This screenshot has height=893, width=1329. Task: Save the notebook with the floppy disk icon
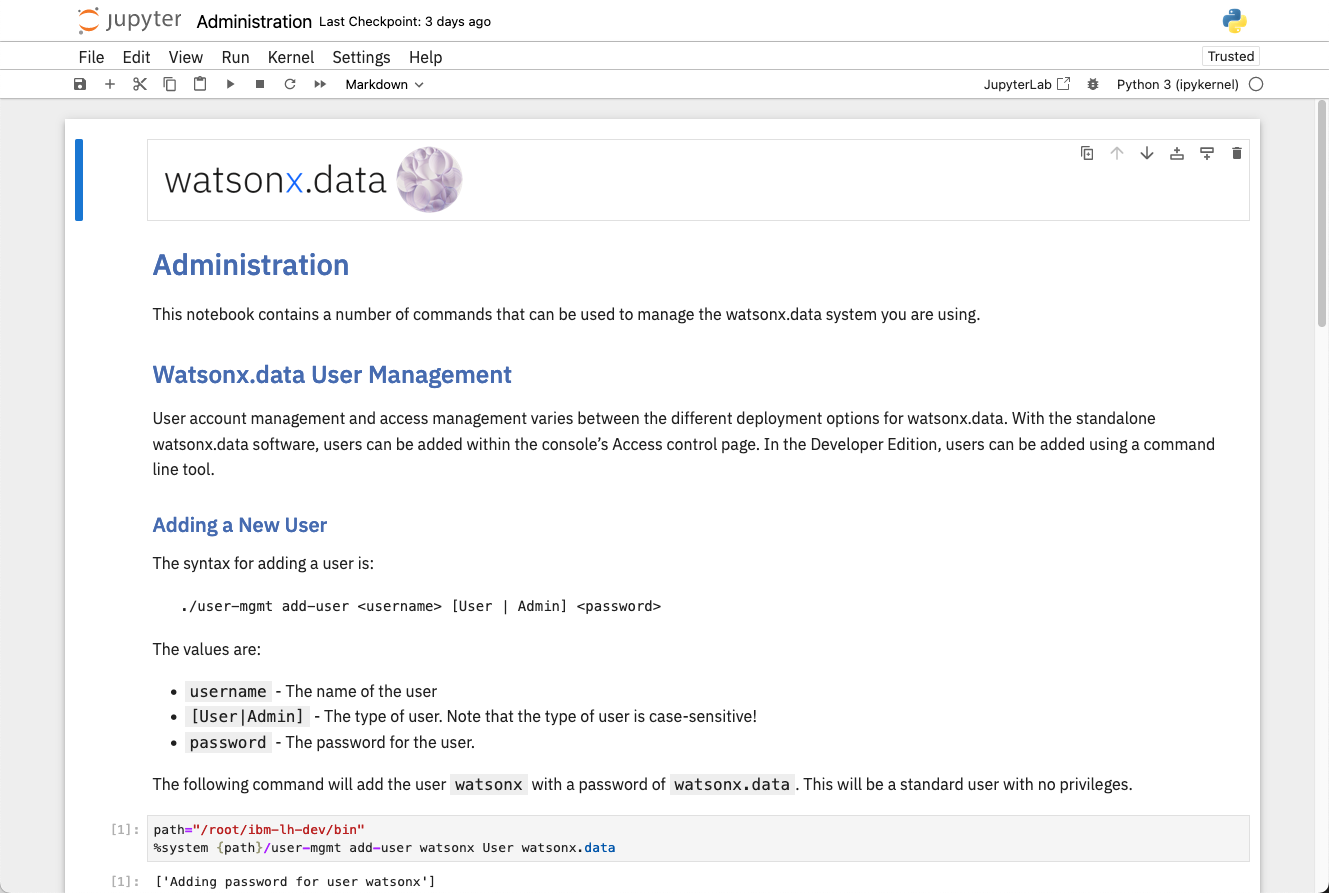pos(80,84)
